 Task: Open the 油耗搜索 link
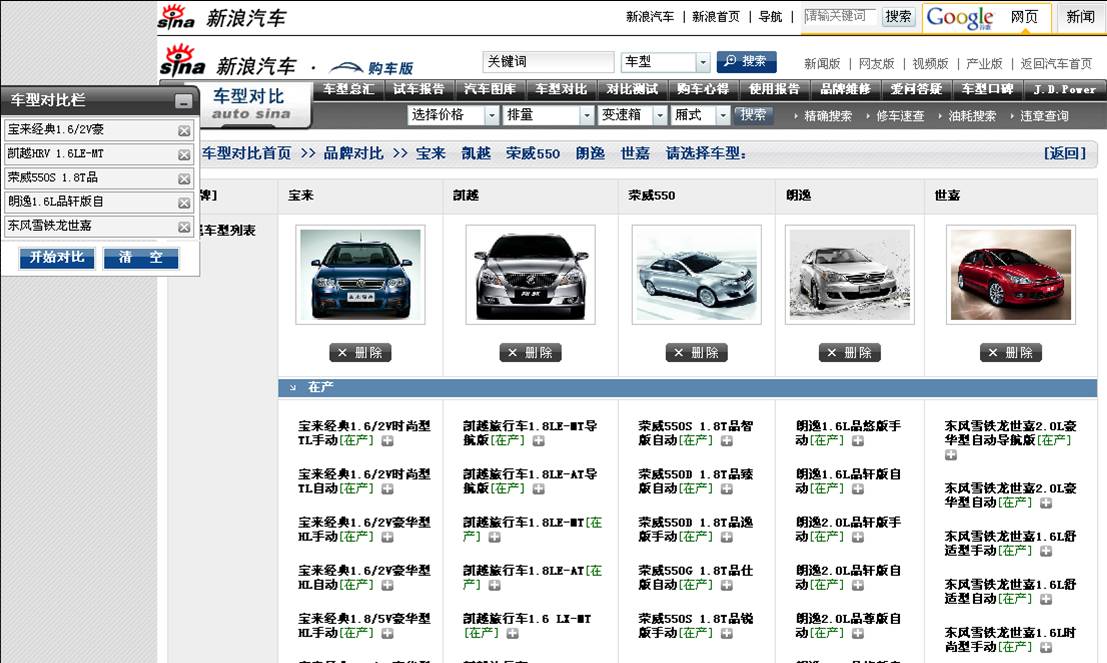pos(971,116)
